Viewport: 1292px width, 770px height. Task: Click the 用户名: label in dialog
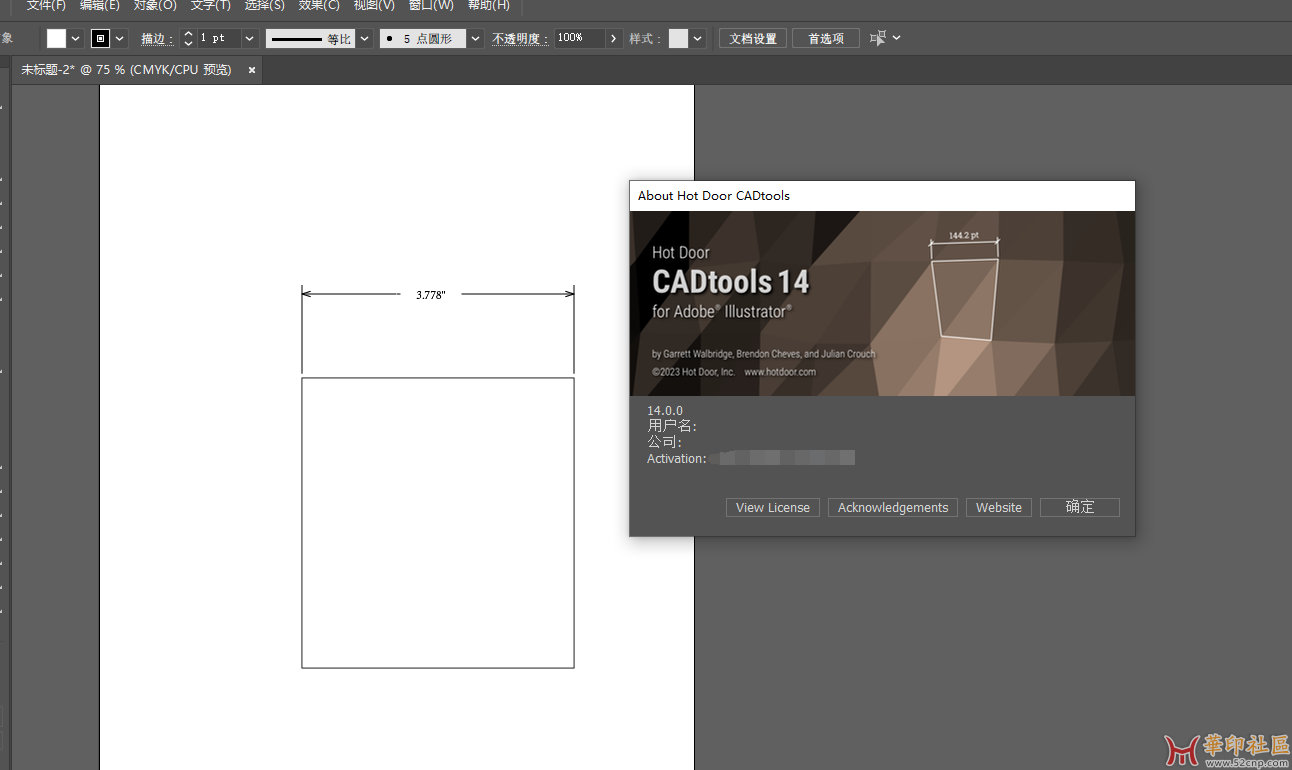(x=672, y=426)
